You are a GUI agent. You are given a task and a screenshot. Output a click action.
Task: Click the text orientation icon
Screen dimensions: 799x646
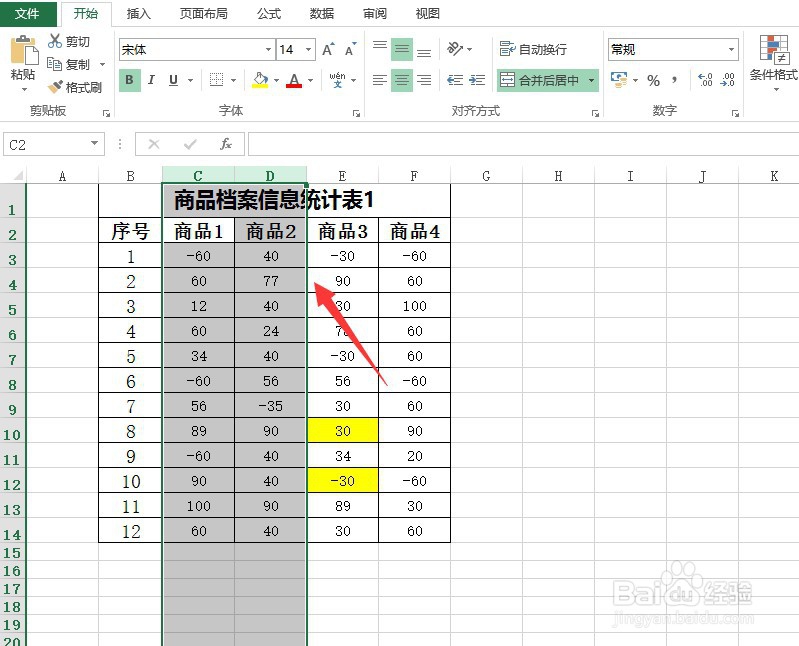(x=455, y=49)
